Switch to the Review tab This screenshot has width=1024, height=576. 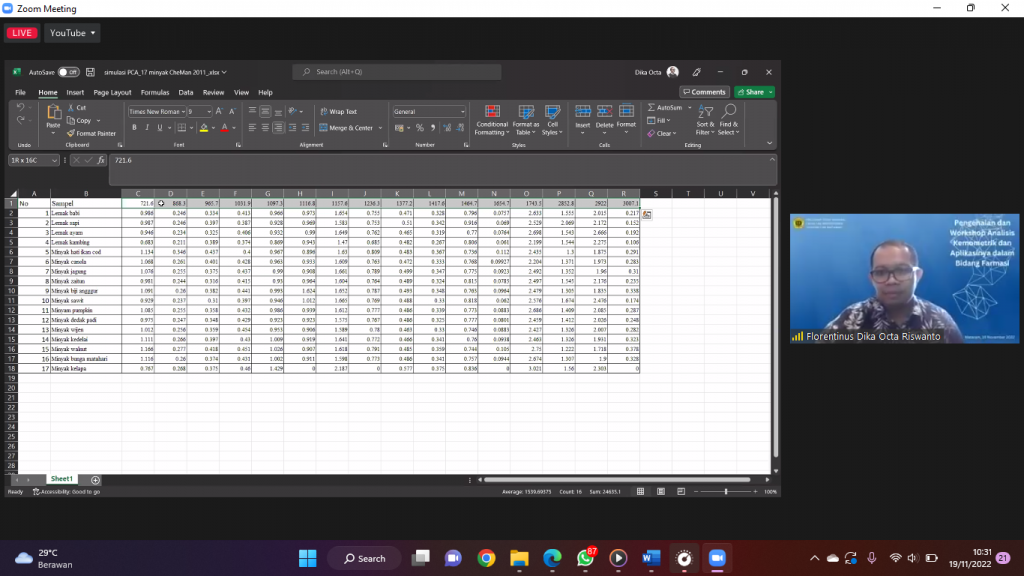[x=214, y=93]
